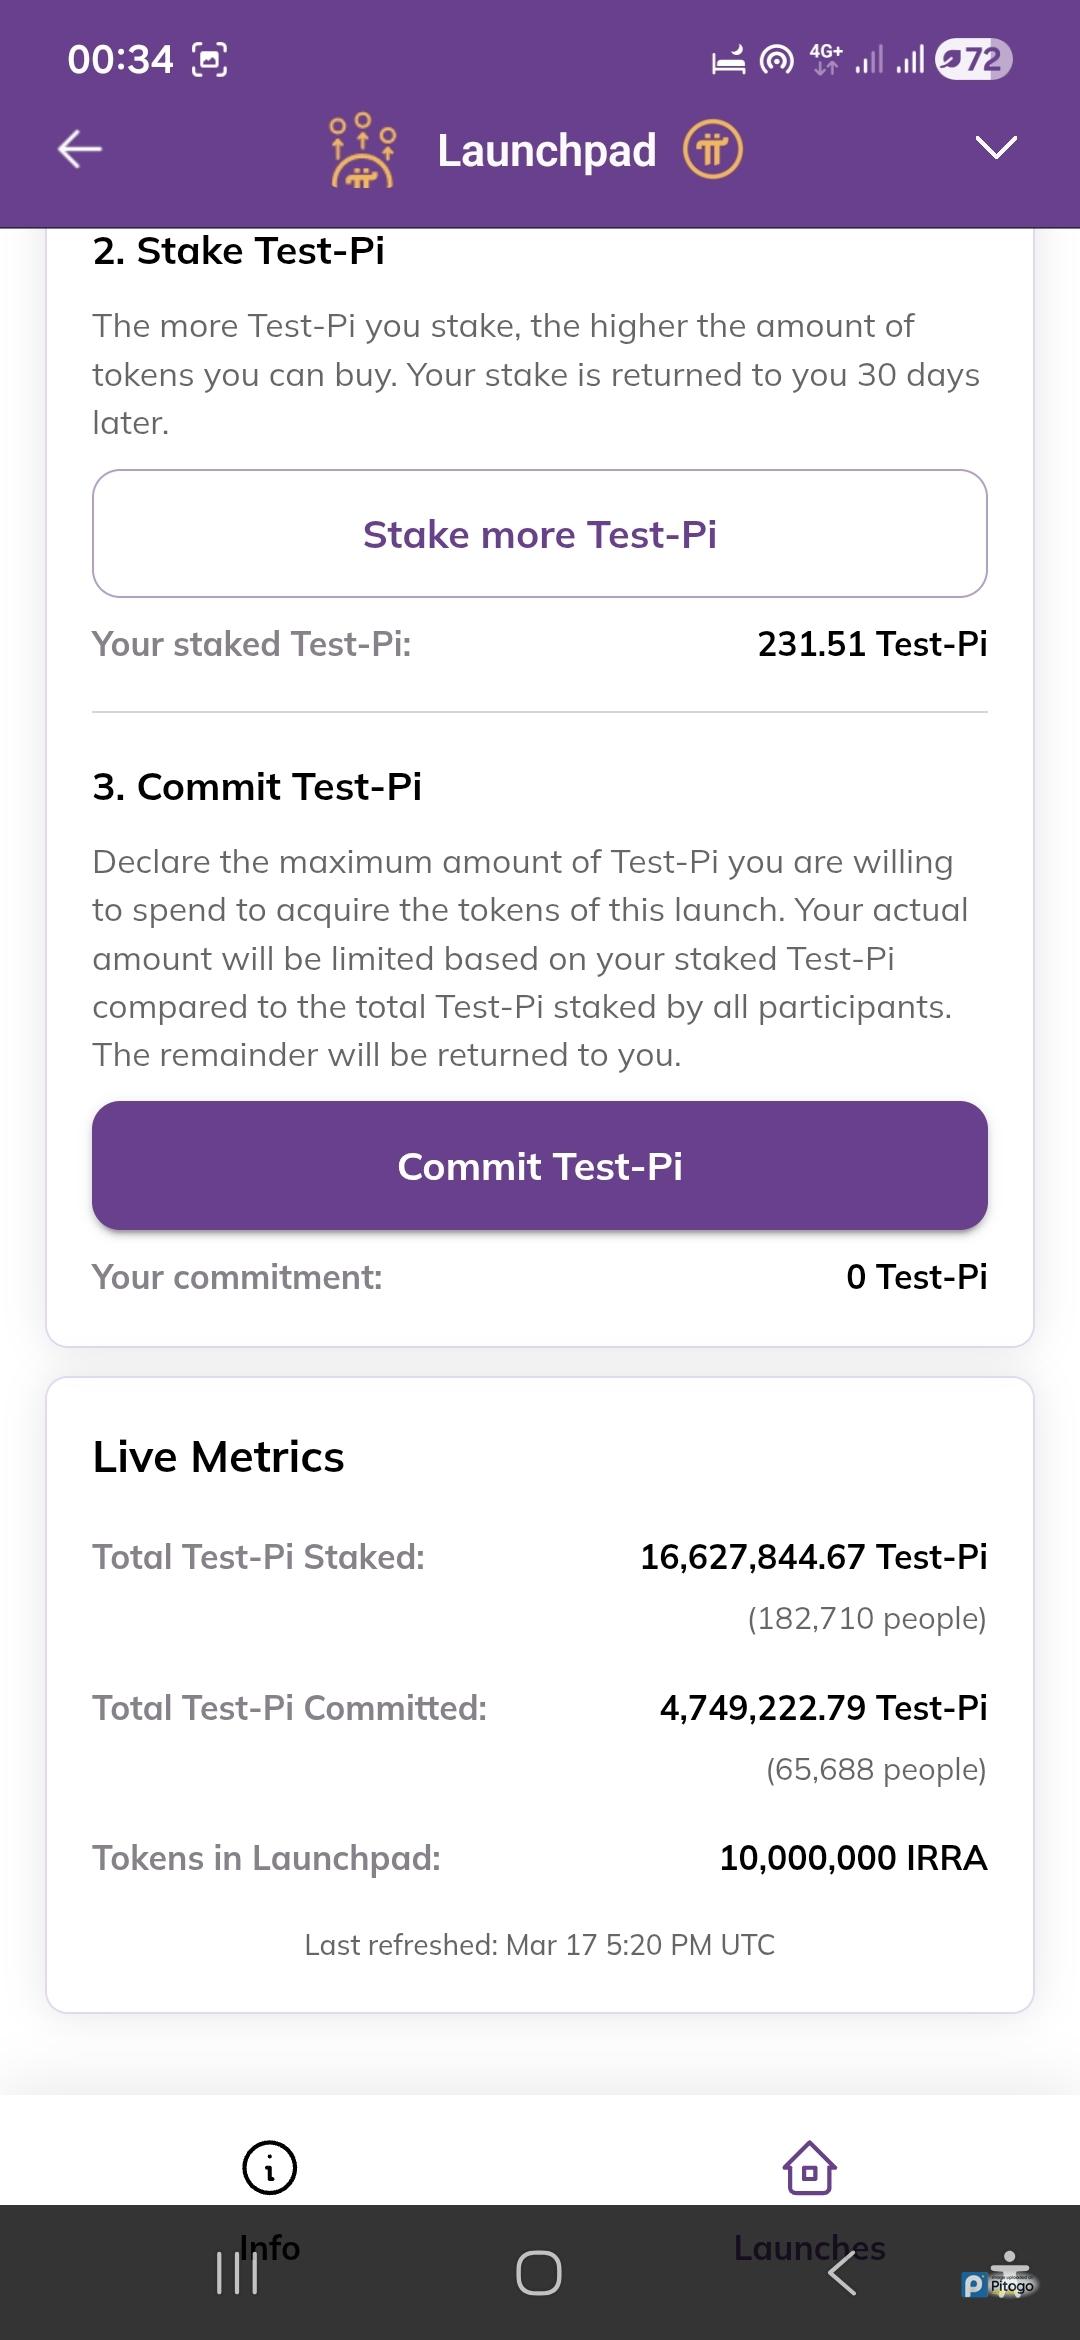Viewport: 1080px width, 2340px height.
Task: Tap the Info circle icon
Action: click(x=270, y=2168)
